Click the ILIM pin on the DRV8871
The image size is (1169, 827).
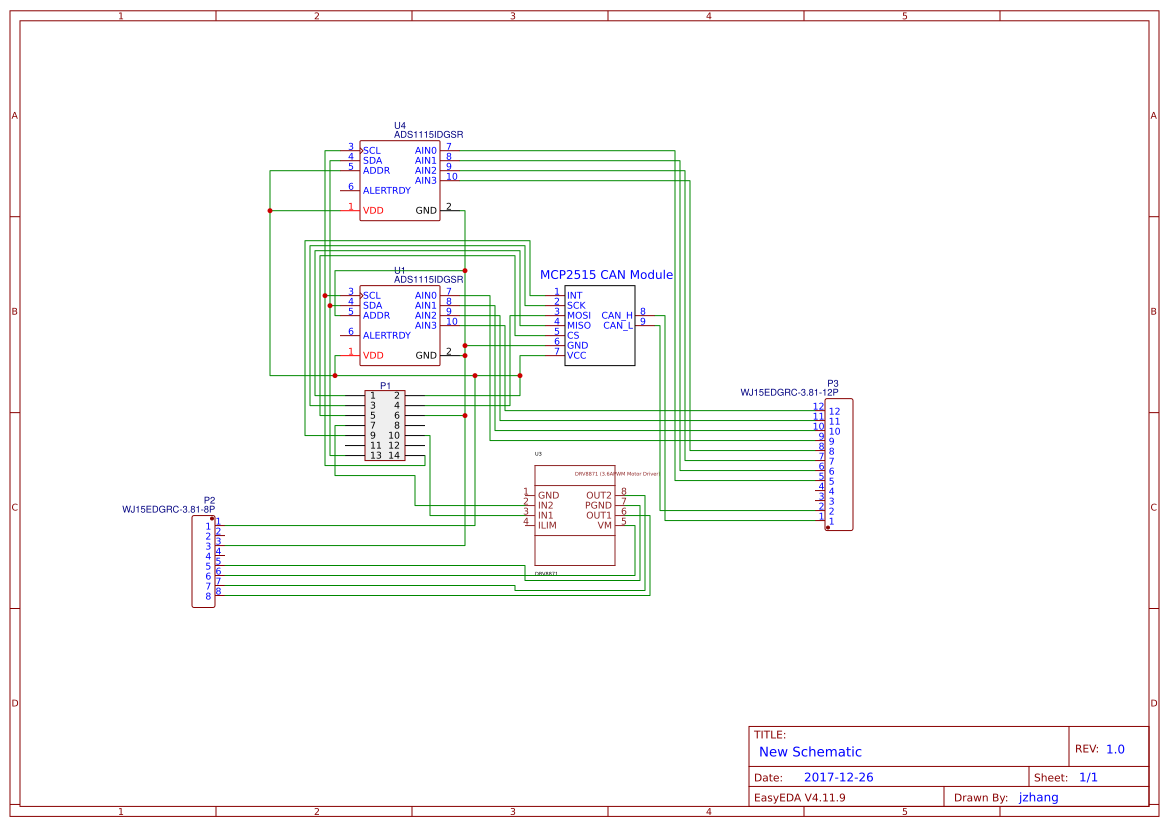(549, 522)
